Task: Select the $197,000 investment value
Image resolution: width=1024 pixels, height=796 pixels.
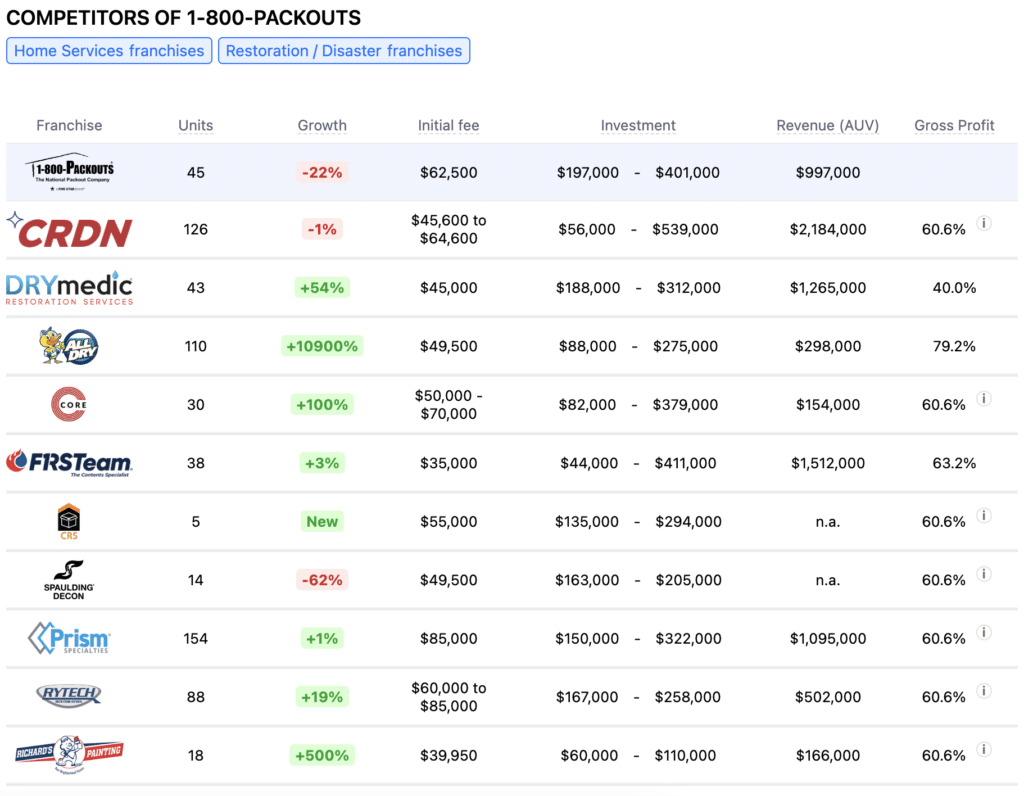Action: tap(588, 172)
